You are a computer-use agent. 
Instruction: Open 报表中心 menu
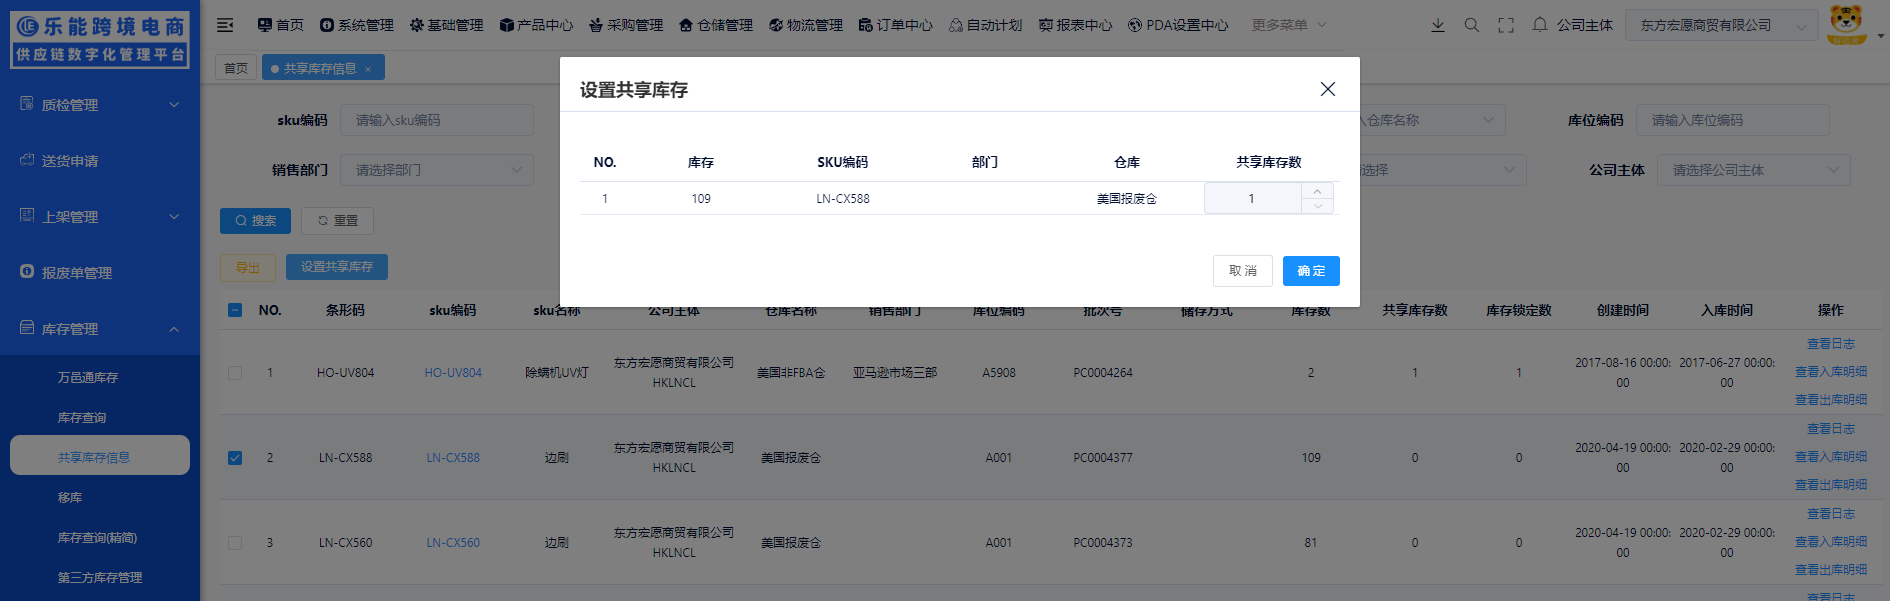(x=1075, y=25)
